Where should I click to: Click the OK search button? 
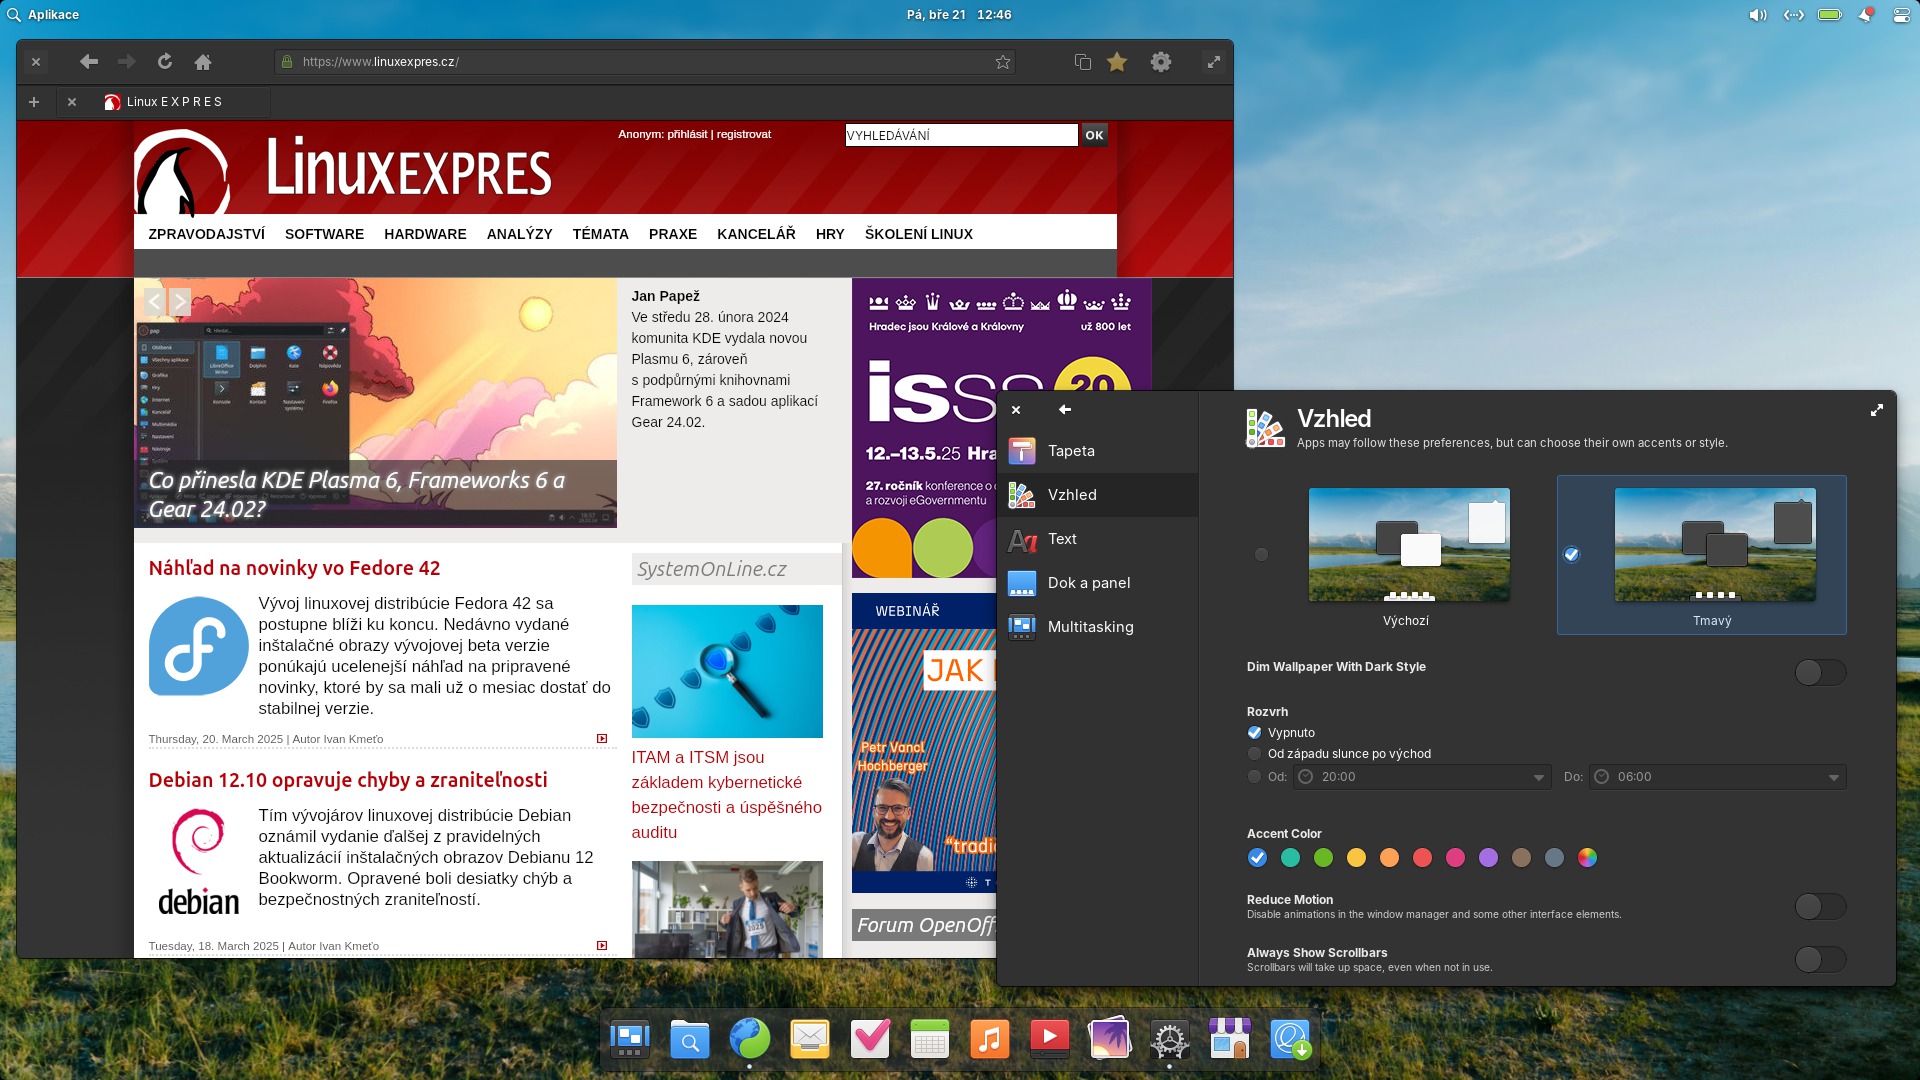click(x=1095, y=135)
